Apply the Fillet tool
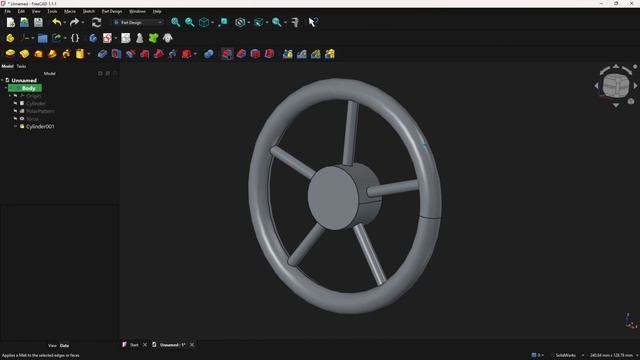The image size is (640, 360). point(227,54)
